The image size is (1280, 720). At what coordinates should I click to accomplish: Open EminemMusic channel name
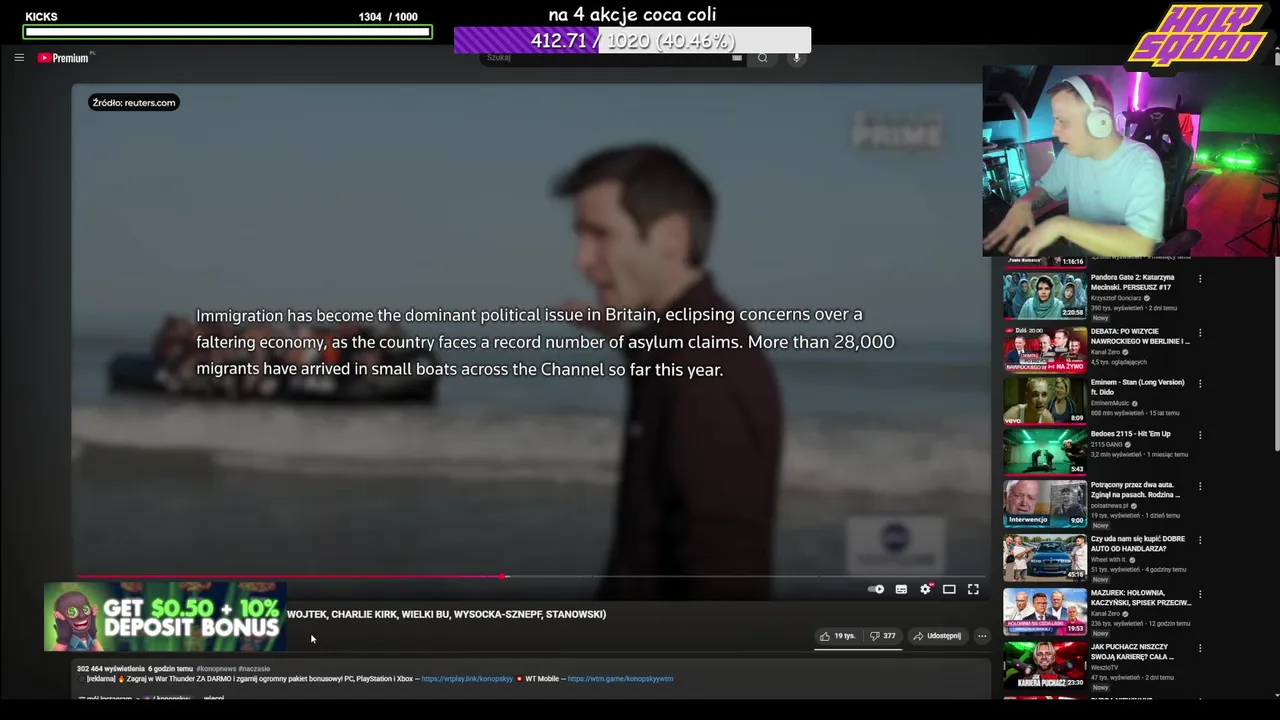pyautogui.click(x=1110, y=403)
